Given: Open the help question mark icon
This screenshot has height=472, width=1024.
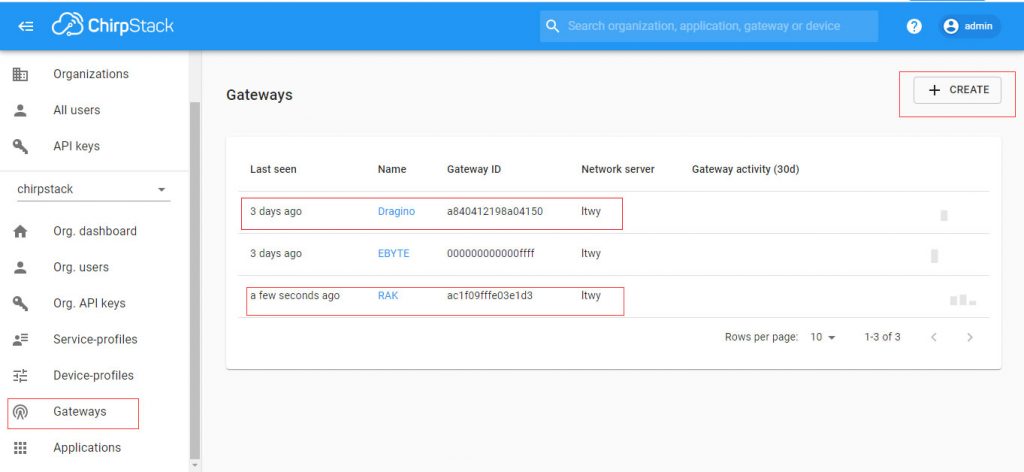Looking at the screenshot, I should [x=914, y=26].
